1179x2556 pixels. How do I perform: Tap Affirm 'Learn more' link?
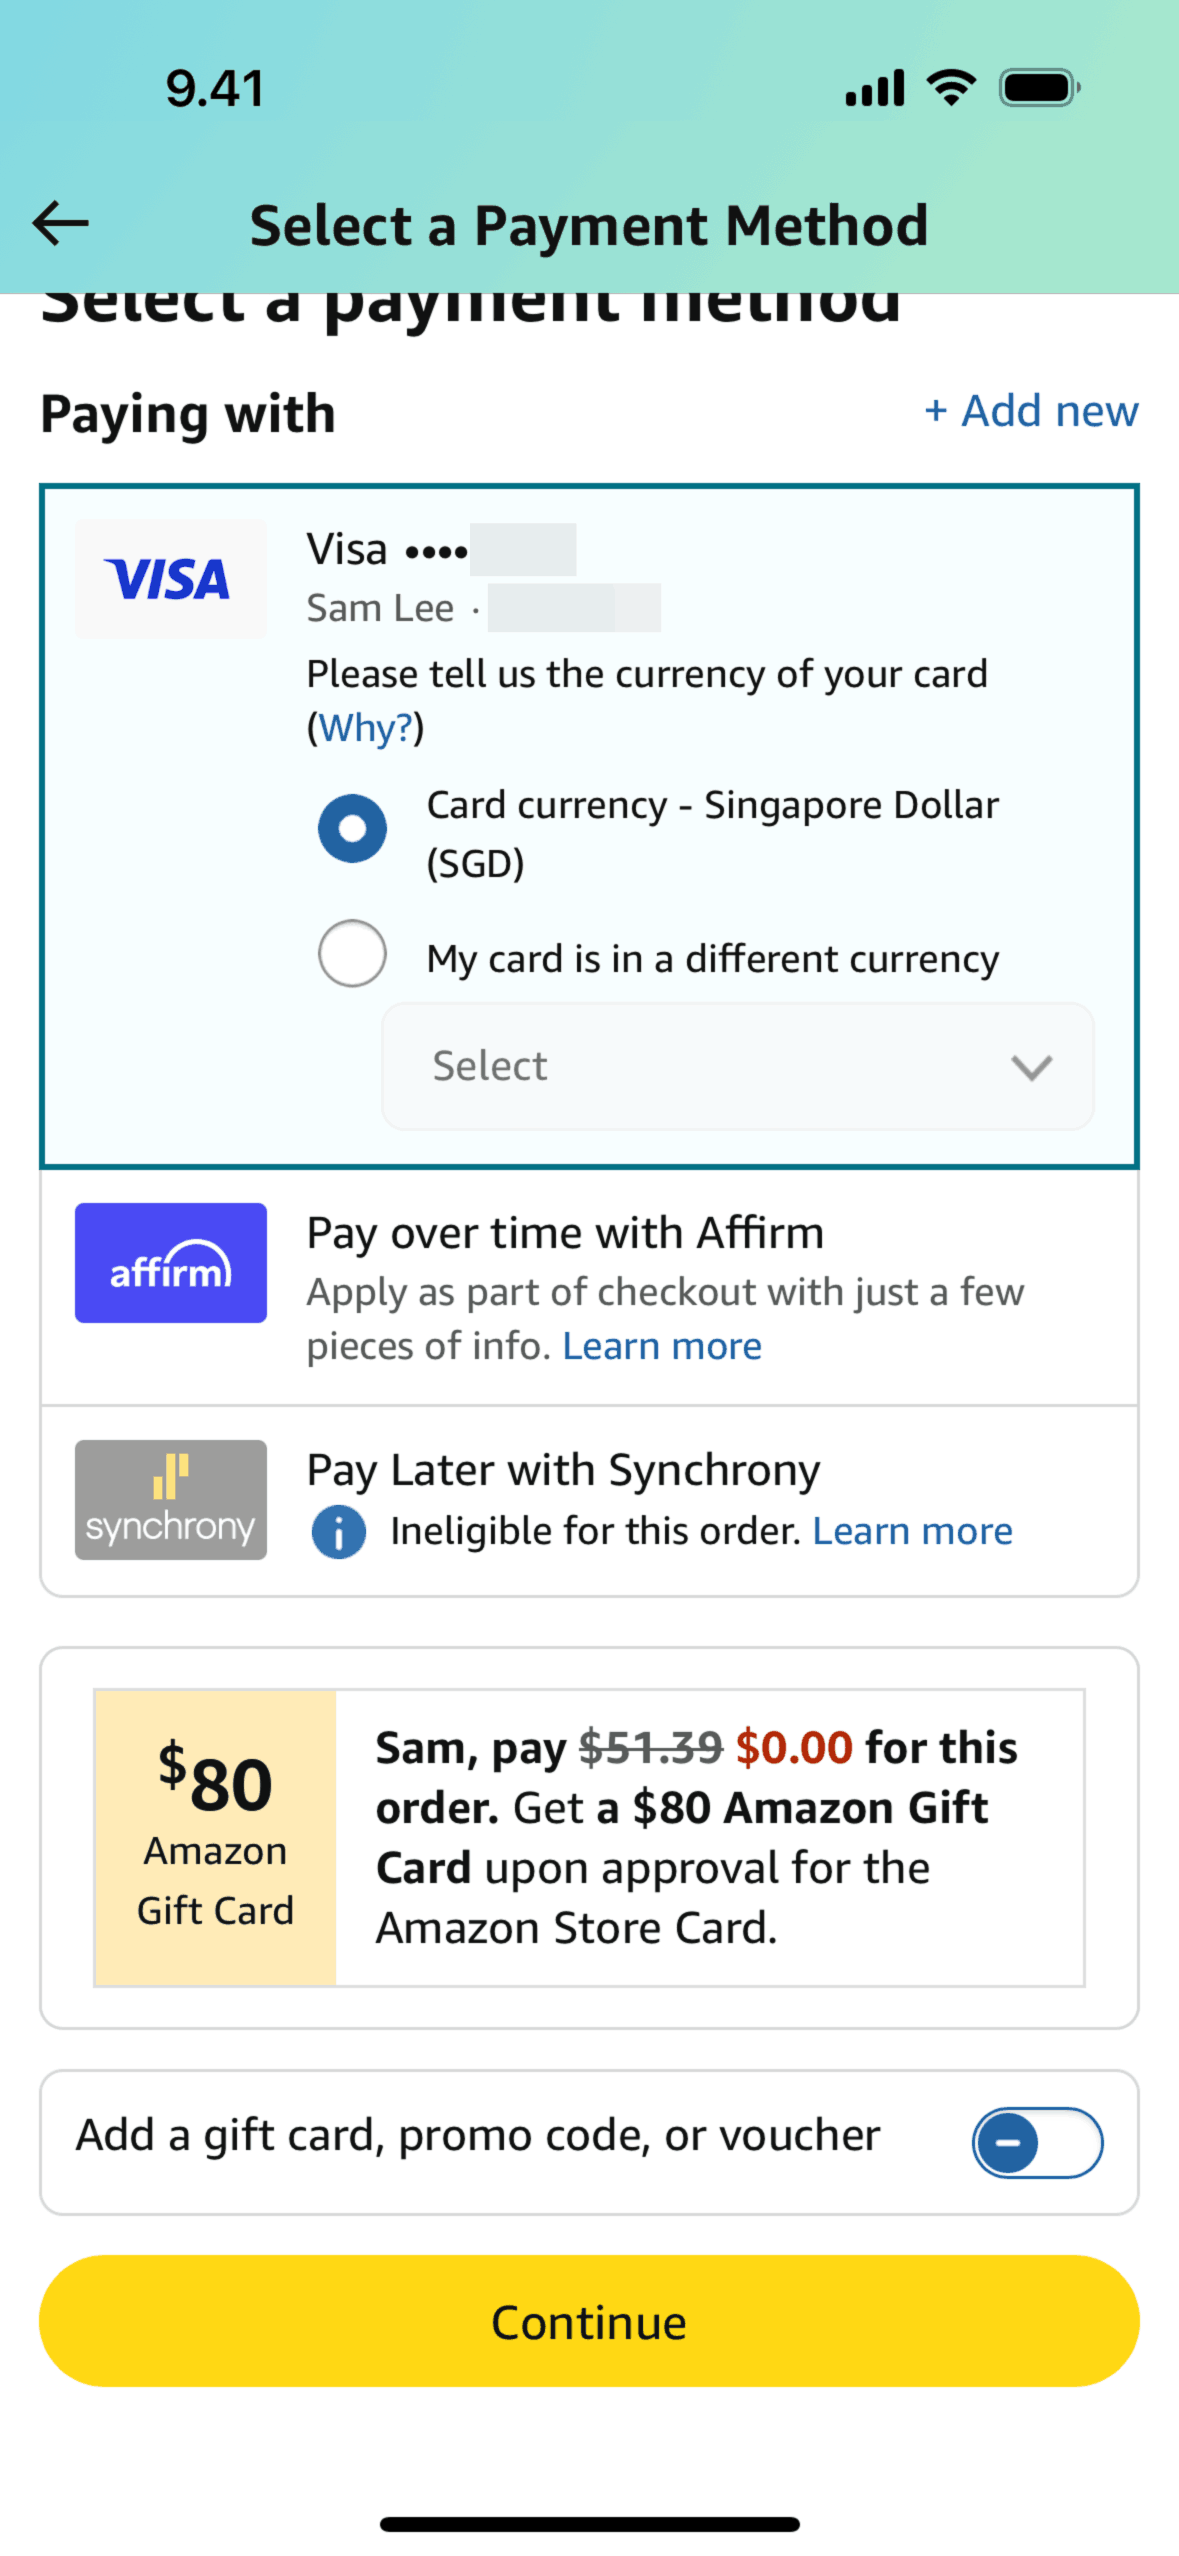tap(662, 1346)
